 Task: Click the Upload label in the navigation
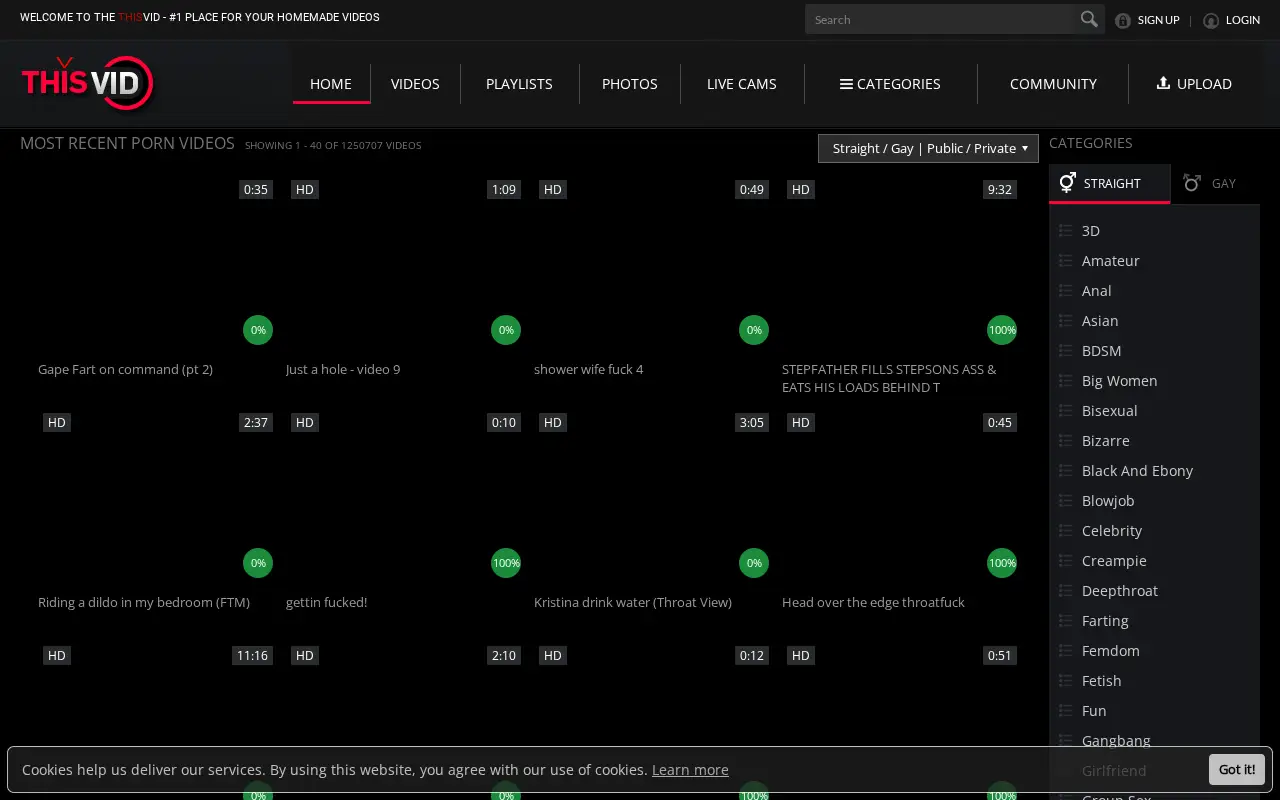pos(1204,84)
